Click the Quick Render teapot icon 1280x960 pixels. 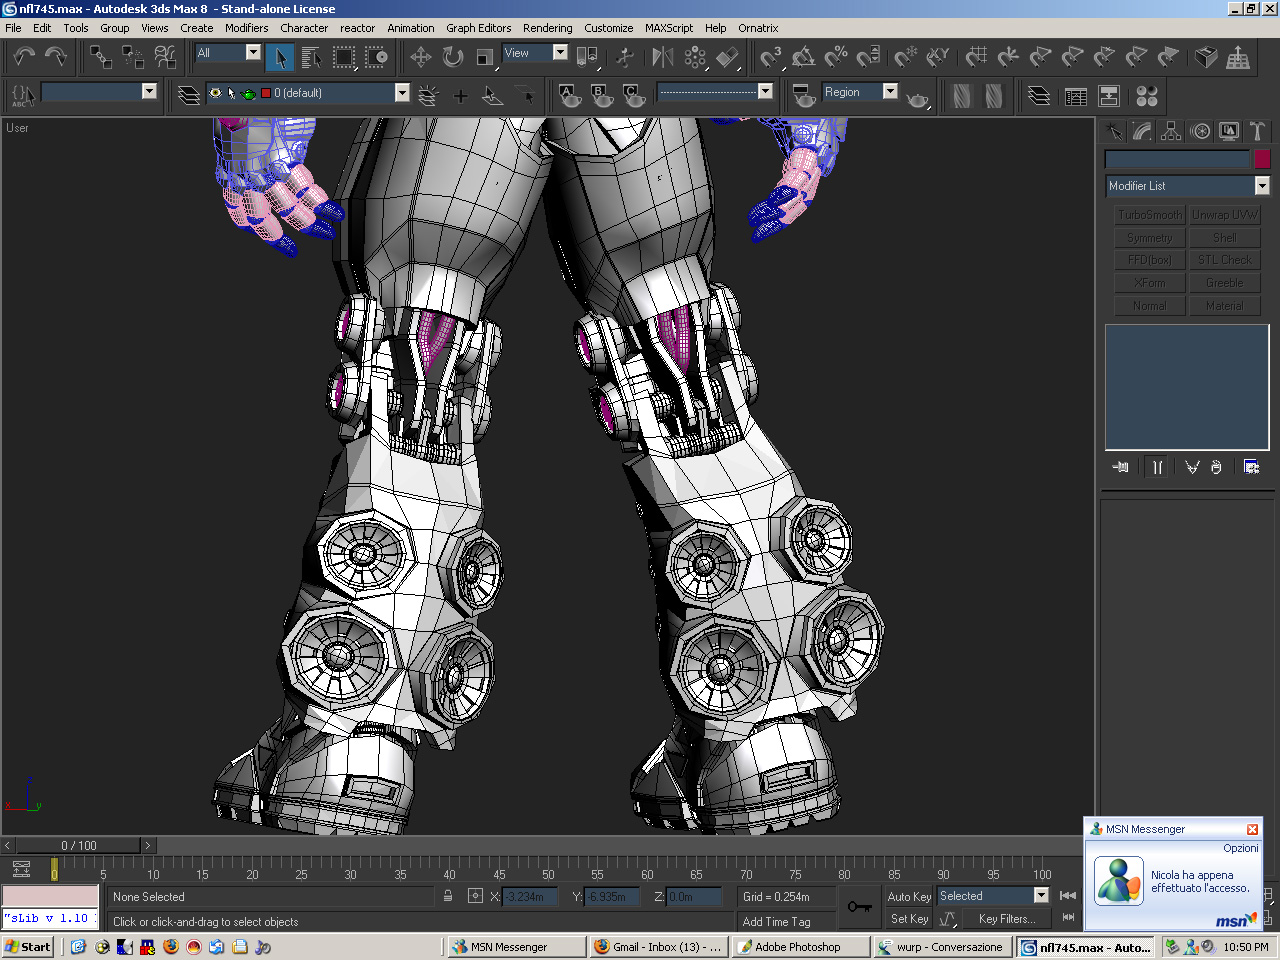(x=917, y=98)
